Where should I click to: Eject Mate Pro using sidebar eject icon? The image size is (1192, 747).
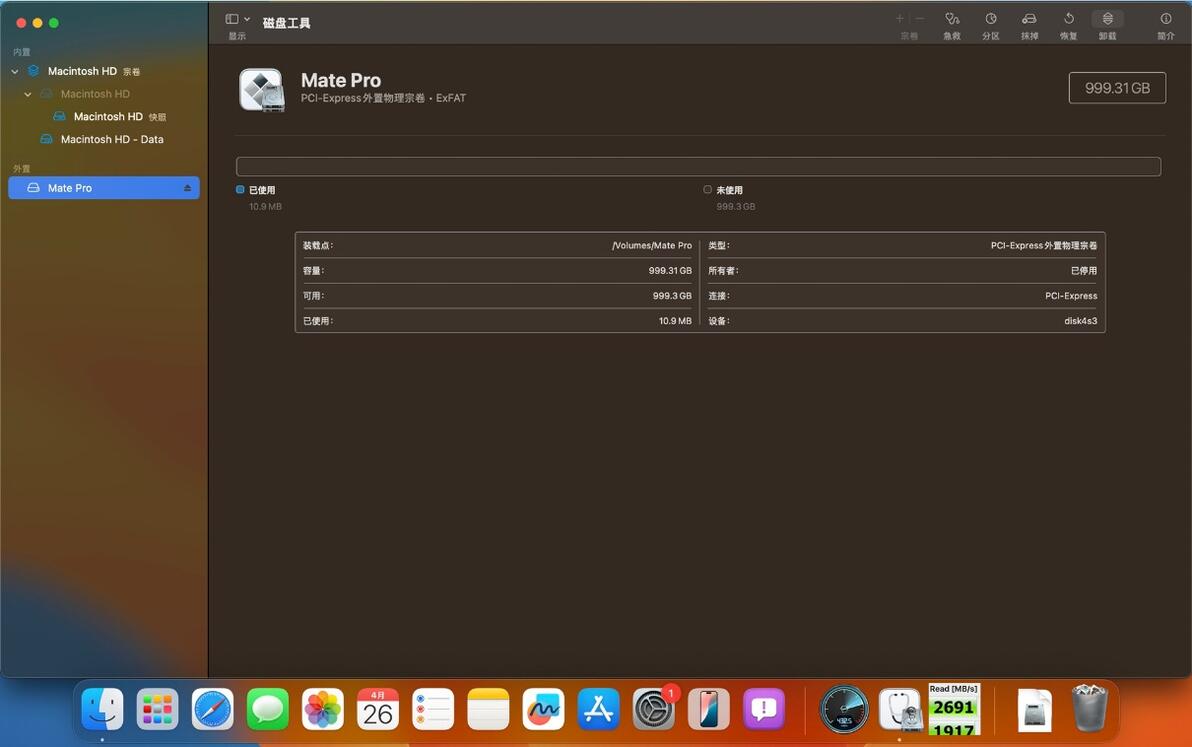[x=187, y=188]
